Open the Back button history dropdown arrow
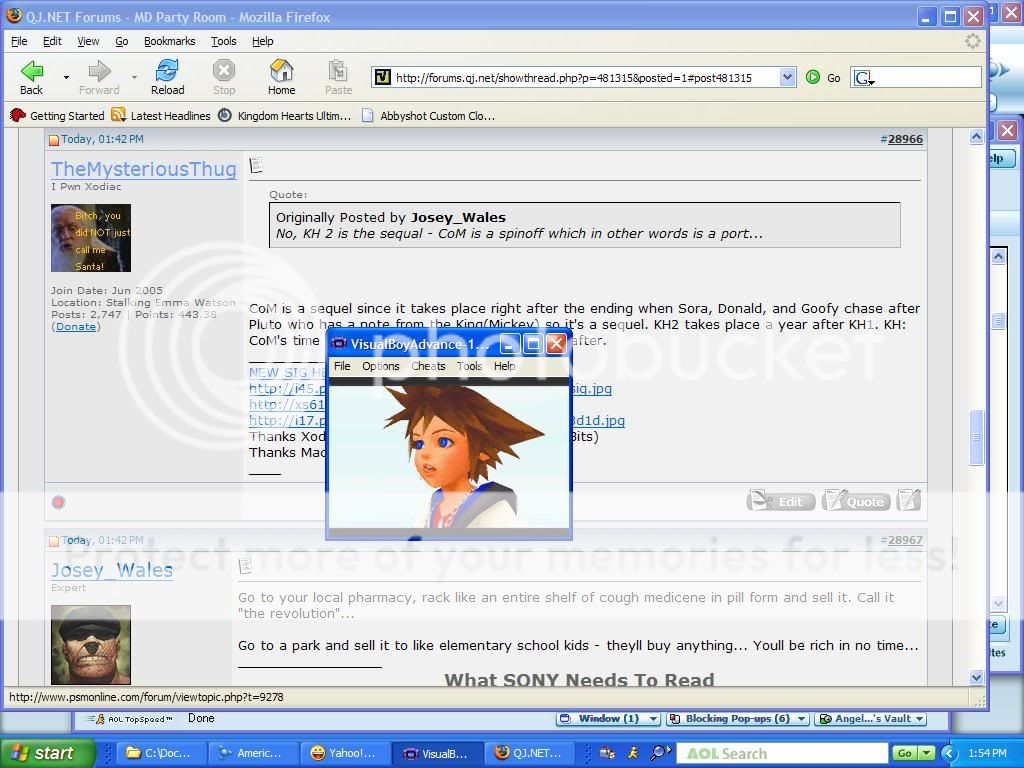Image resolution: width=1024 pixels, height=768 pixels. point(66,77)
